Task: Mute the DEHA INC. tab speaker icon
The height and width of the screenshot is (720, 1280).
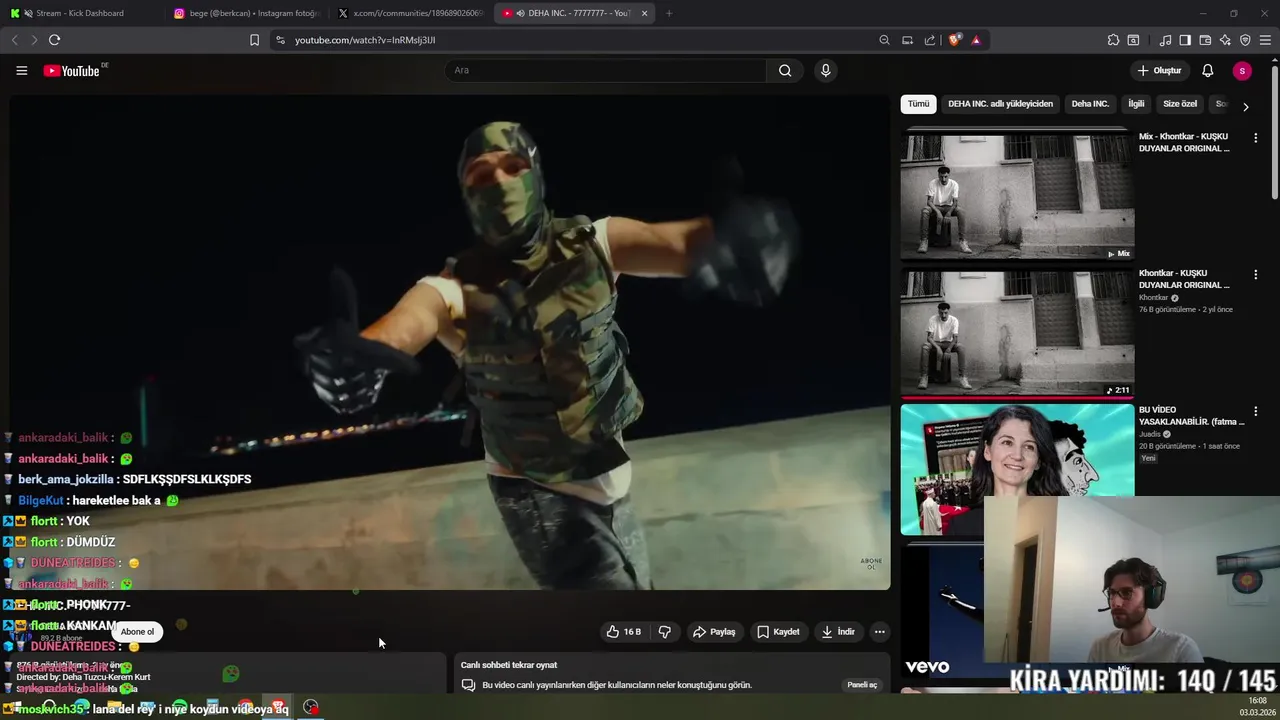Action: 521,13
